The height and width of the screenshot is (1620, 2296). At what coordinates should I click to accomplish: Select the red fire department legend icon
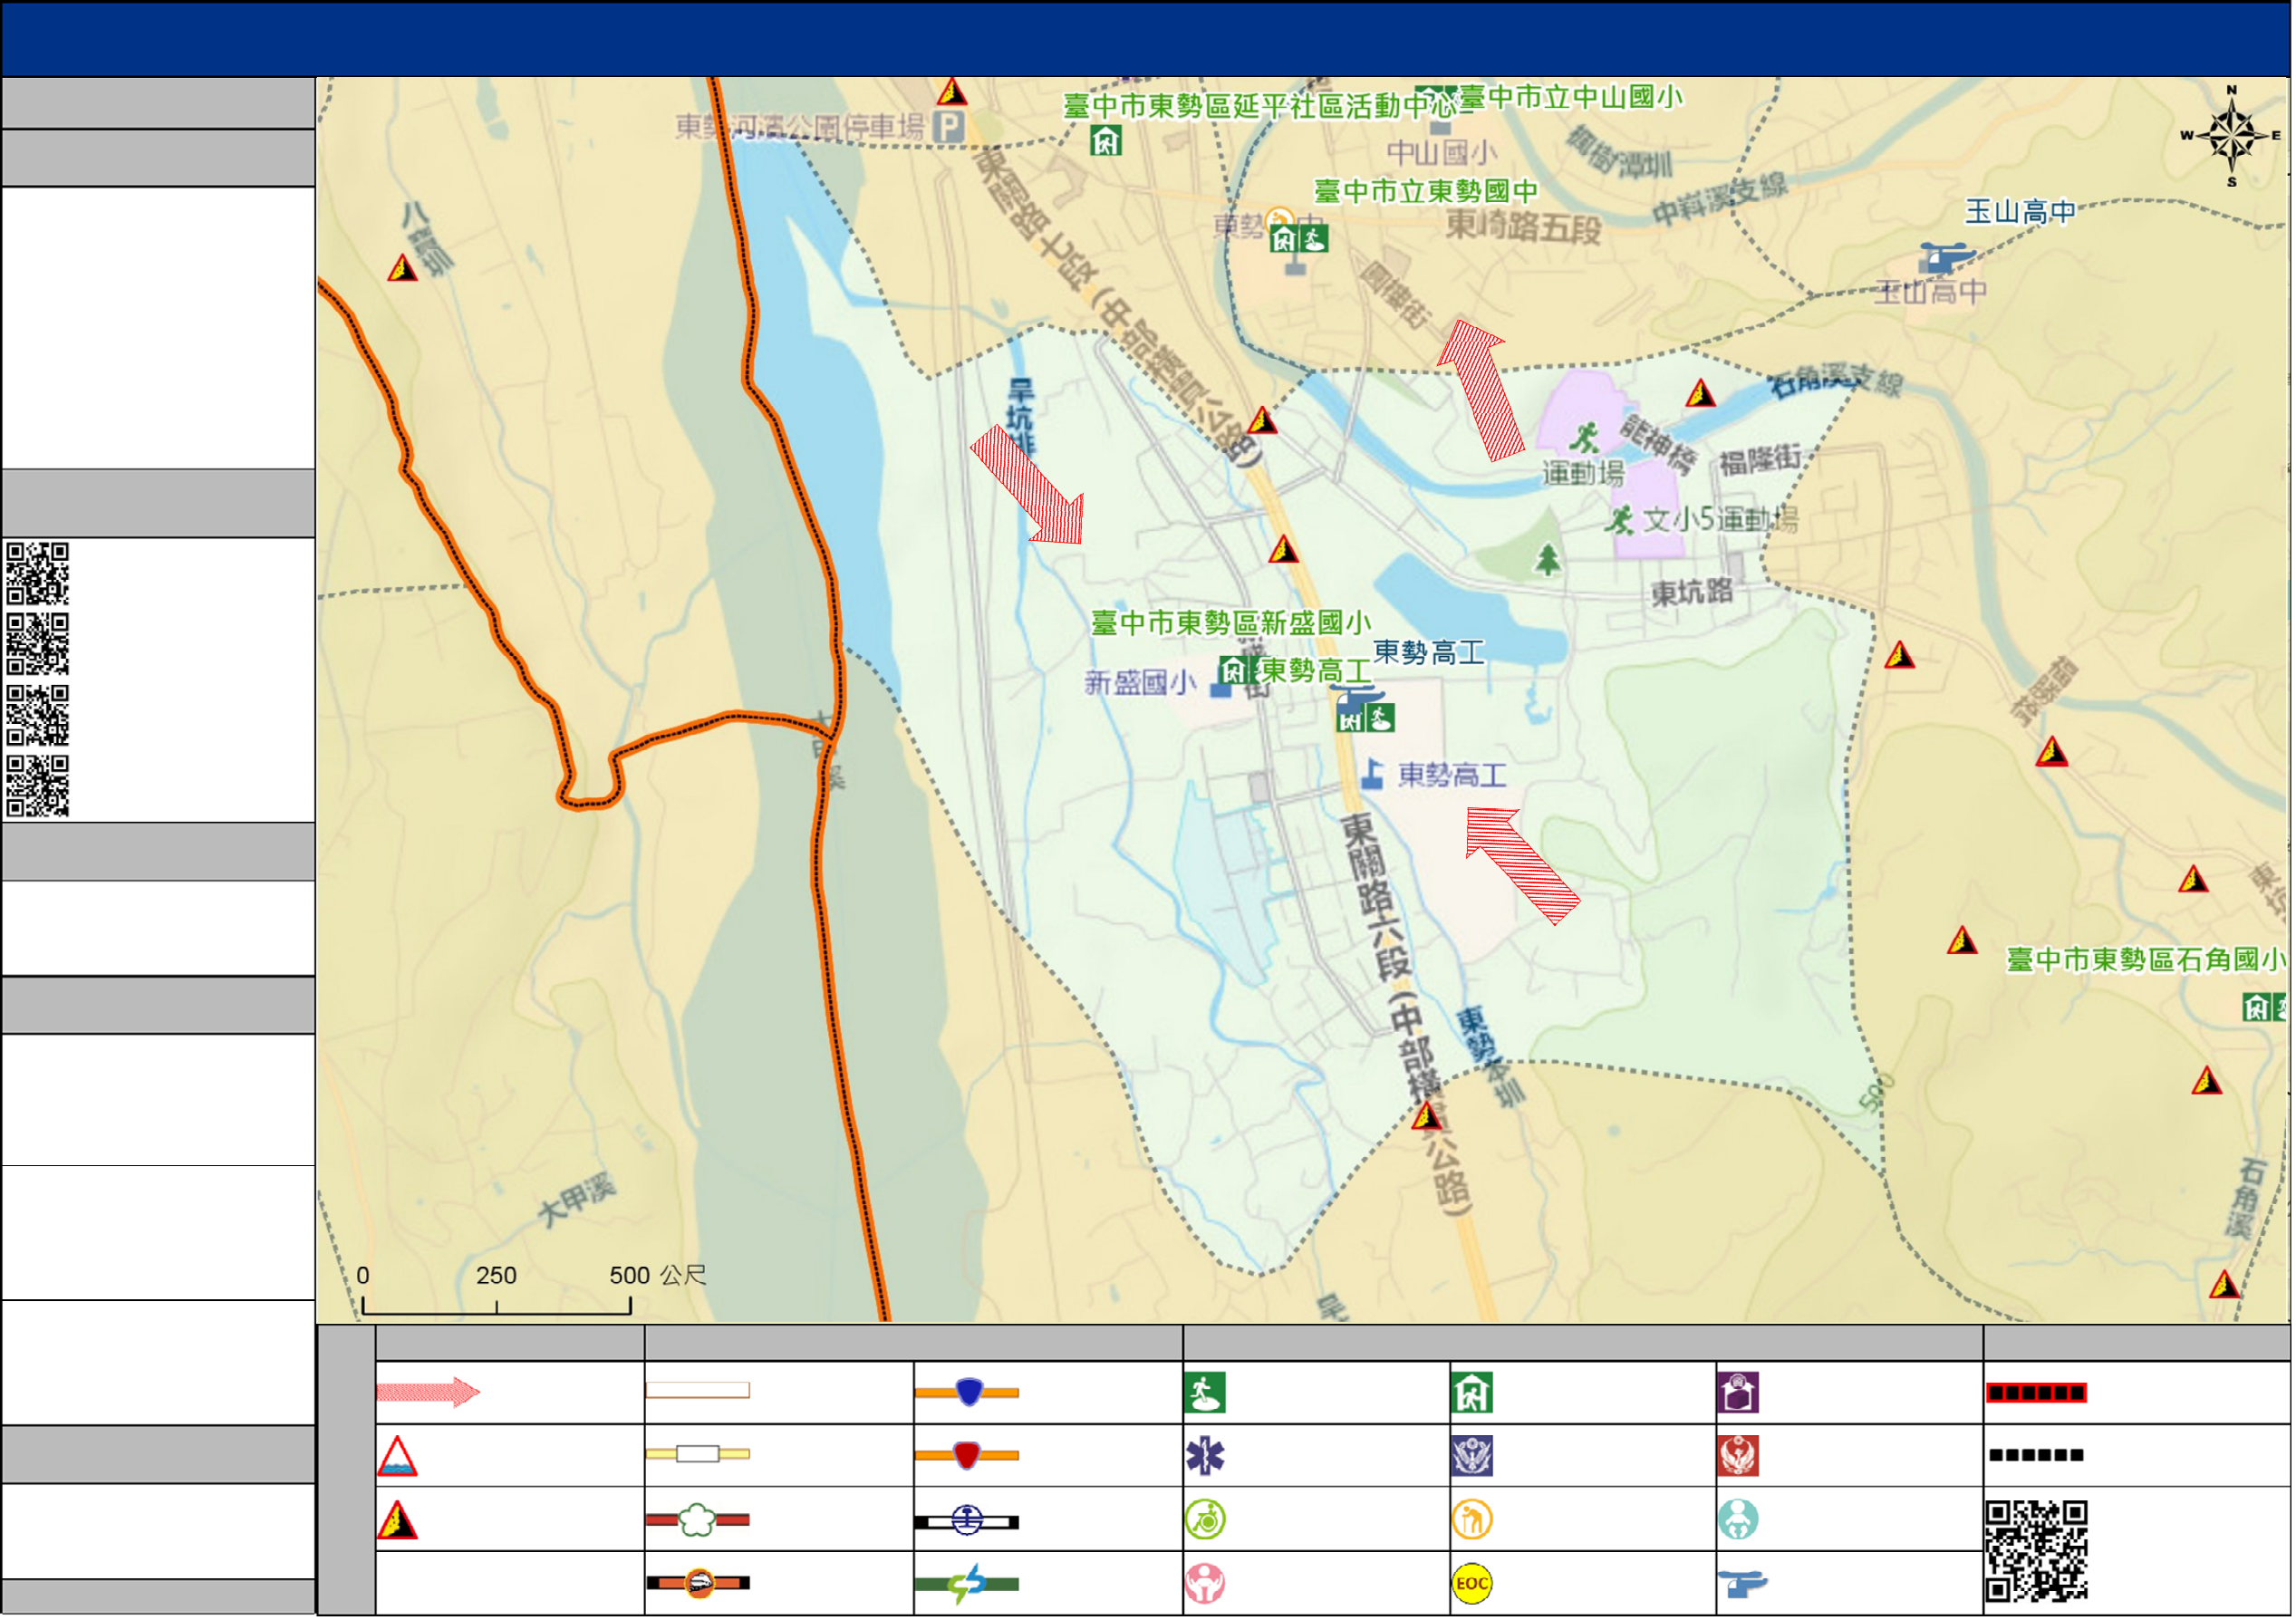click(x=1739, y=1457)
